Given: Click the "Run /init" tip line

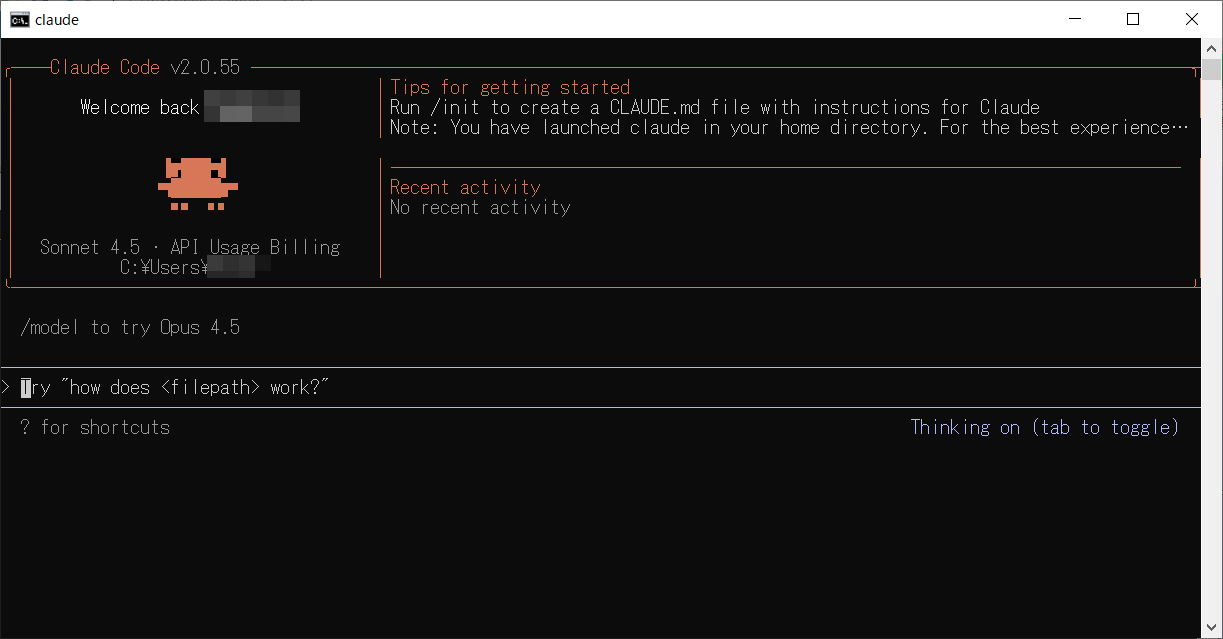Looking at the screenshot, I should [714, 107].
